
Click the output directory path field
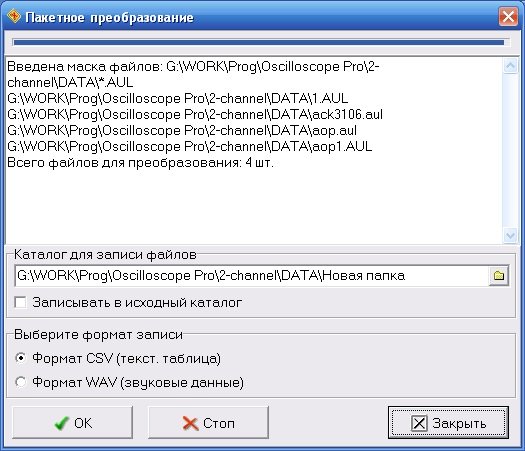(252, 276)
